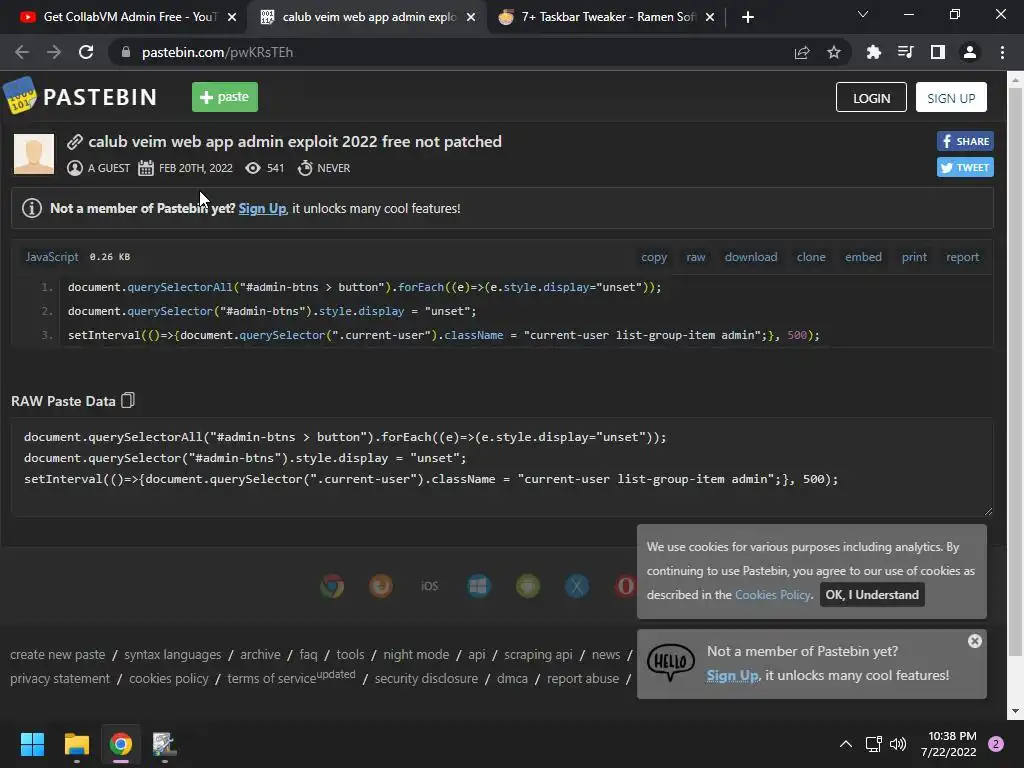This screenshot has width=1024, height=768.
Task: Click the Android icon in footer
Action: pyautogui.click(x=528, y=586)
